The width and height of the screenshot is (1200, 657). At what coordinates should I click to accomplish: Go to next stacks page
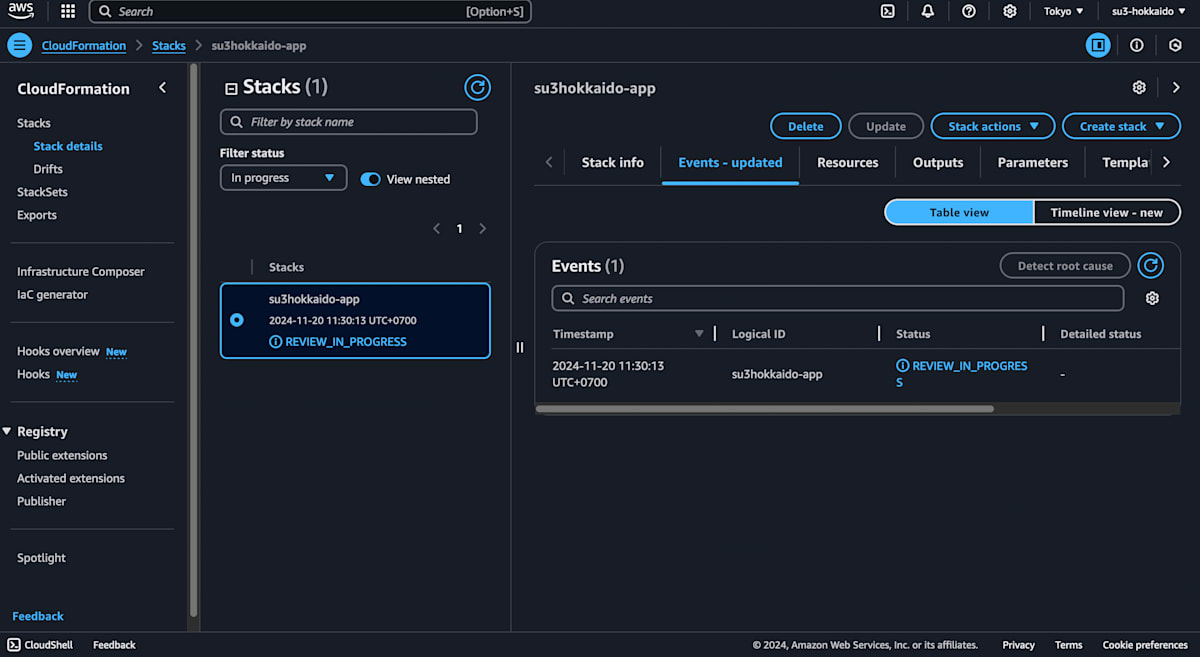(483, 228)
